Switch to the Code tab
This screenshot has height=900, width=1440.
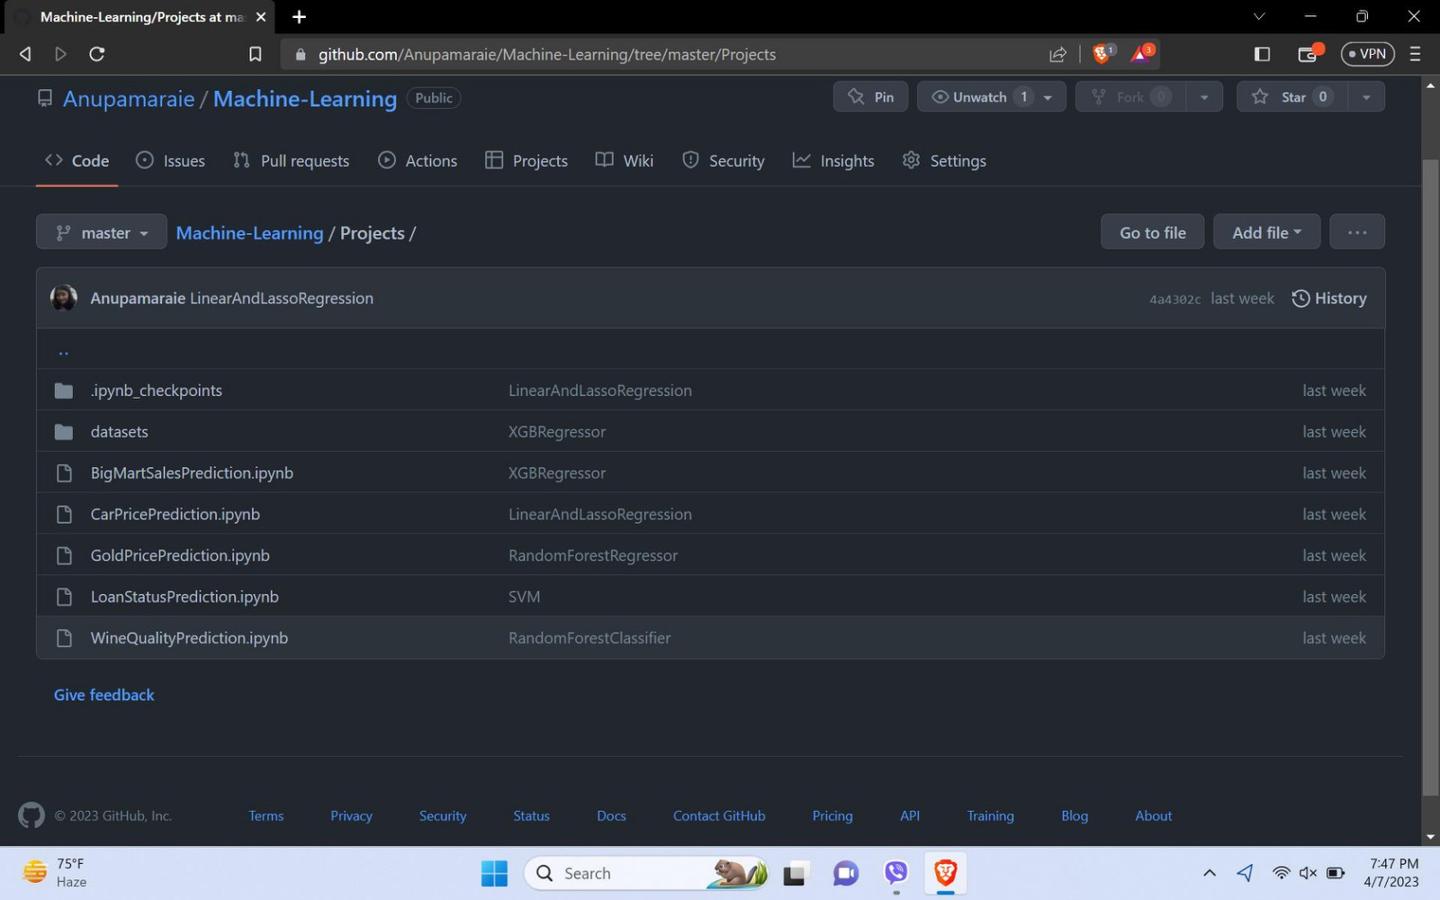(x=77, y=160)
